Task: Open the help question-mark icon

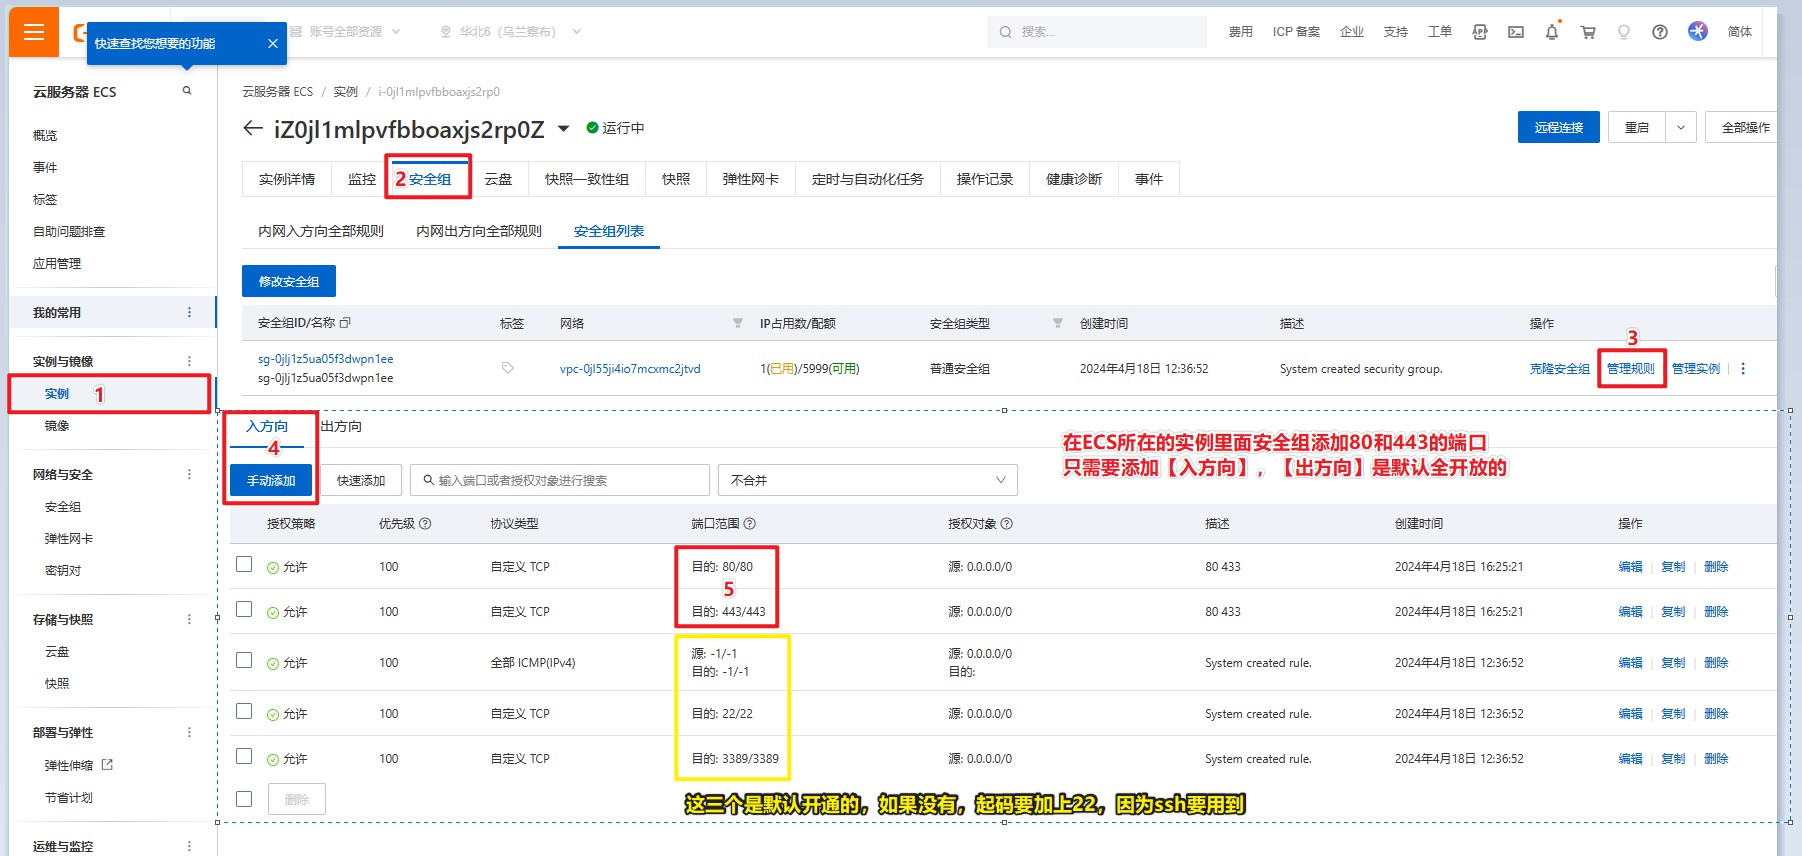Action: point(1660,32)
